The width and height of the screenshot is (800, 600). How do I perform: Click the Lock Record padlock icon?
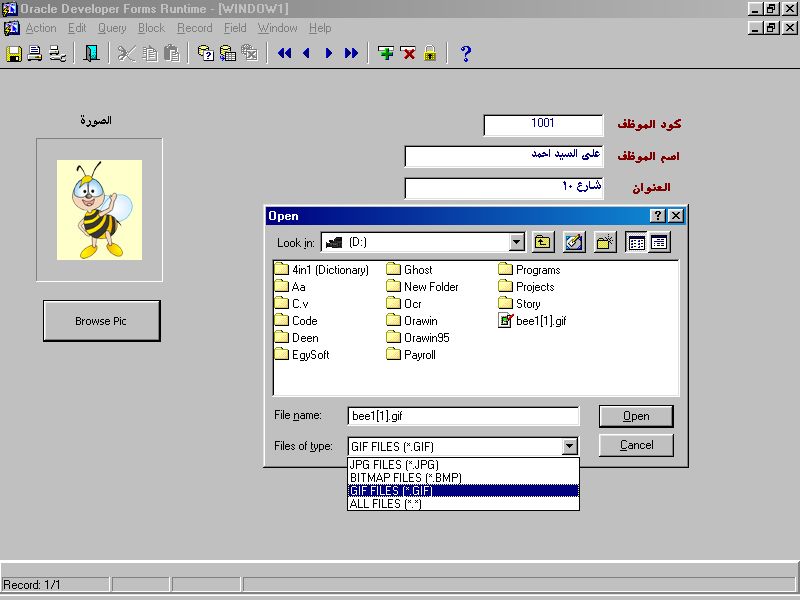(430, 53)
